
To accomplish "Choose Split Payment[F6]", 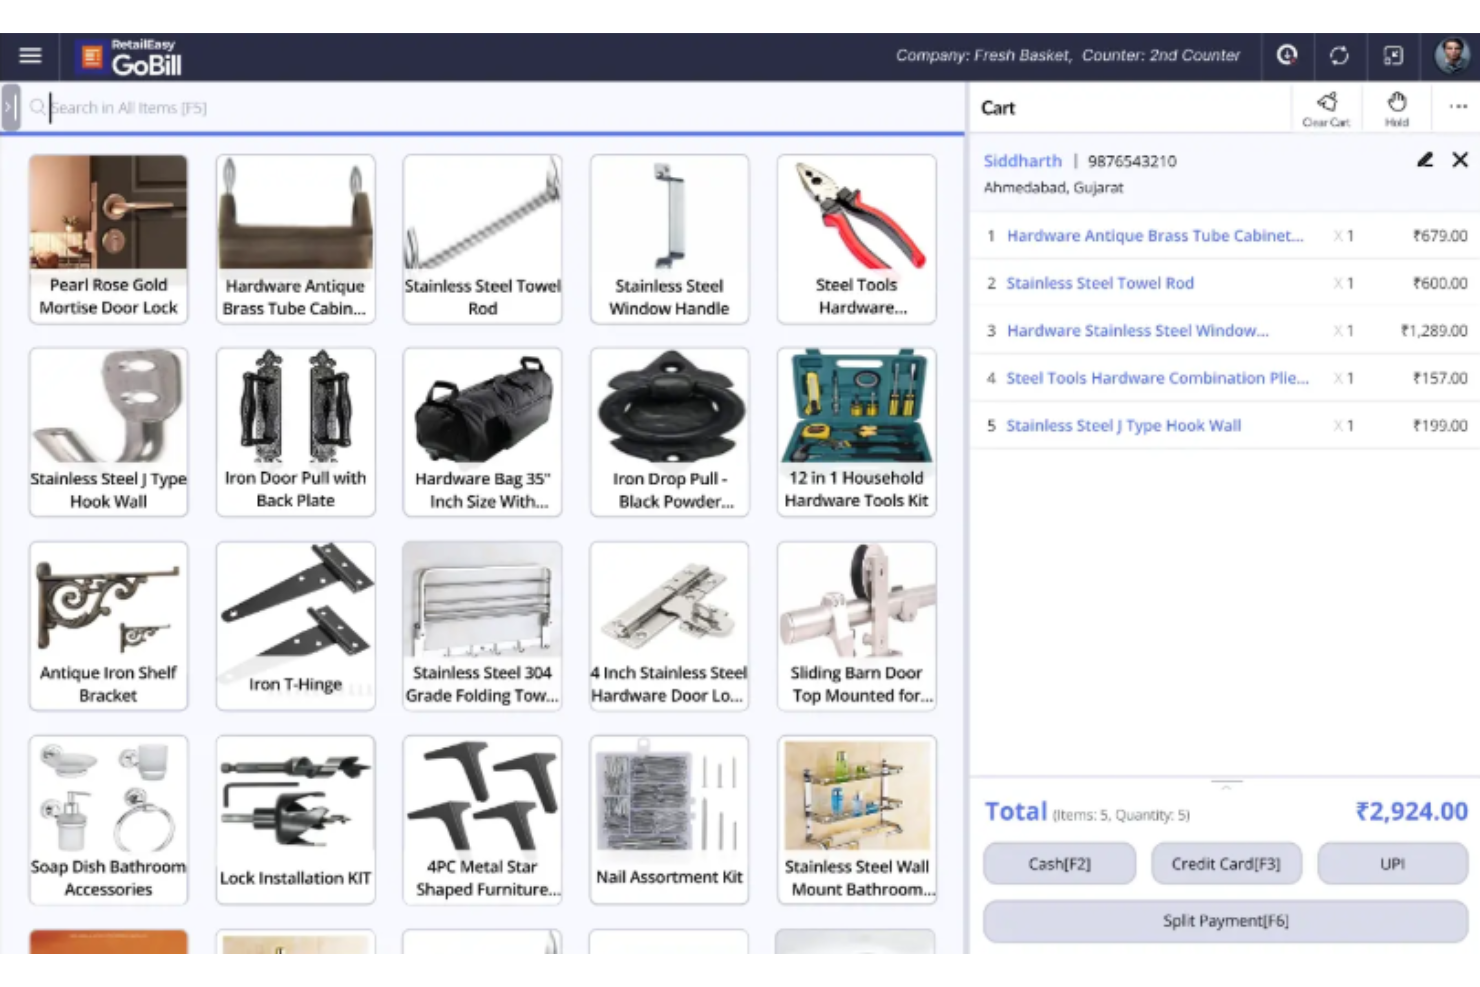I will [1225, 921].
